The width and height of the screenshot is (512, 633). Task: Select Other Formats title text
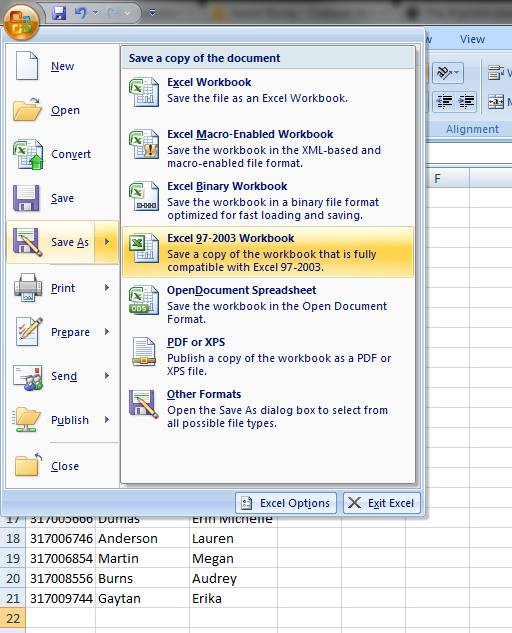pos(204,394)
